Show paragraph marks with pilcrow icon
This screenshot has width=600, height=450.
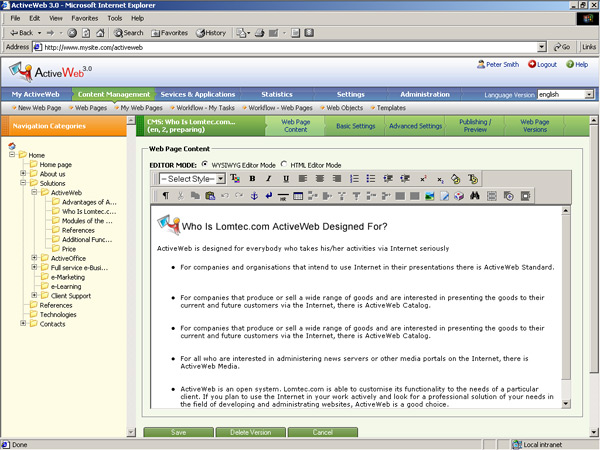(x=165, y=196)
